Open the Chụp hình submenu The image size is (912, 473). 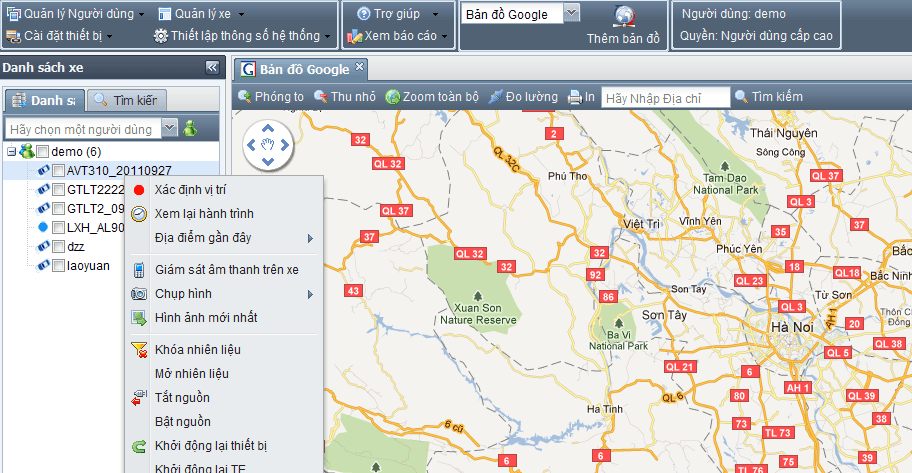pos(225,294)
